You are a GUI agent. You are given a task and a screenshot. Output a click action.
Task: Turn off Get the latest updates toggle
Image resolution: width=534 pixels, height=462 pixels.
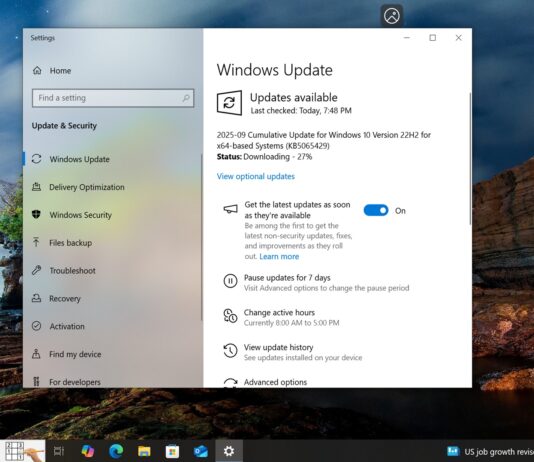[376, 210]
